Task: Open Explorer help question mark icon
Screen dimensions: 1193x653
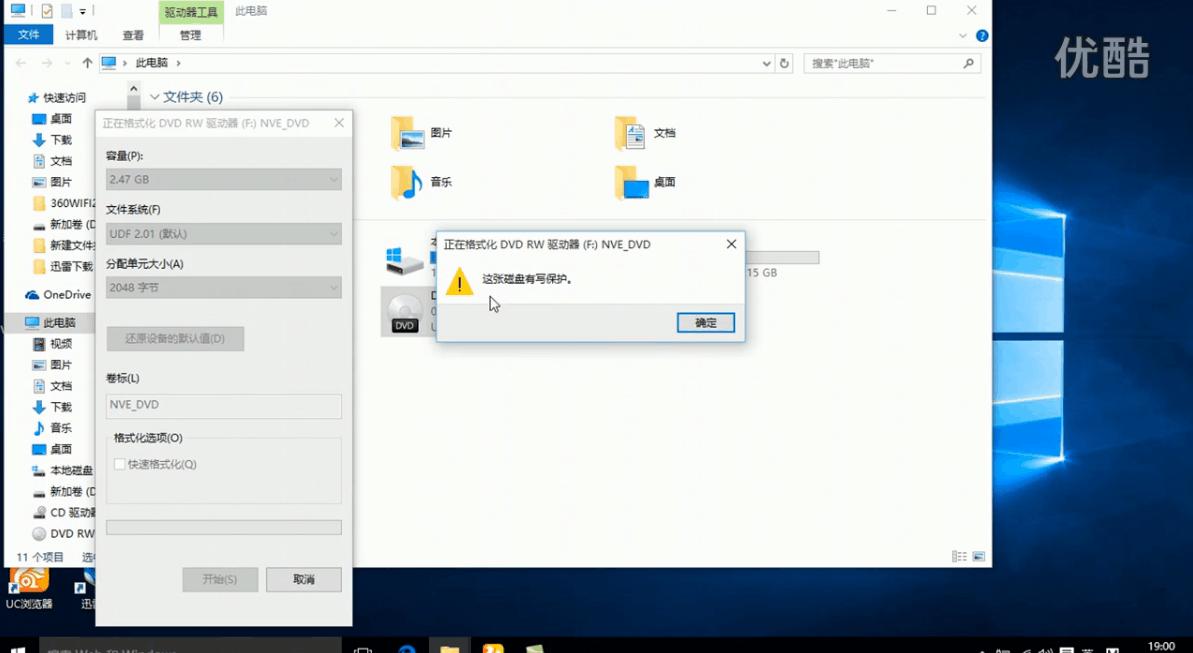Action: coord(981,36)
